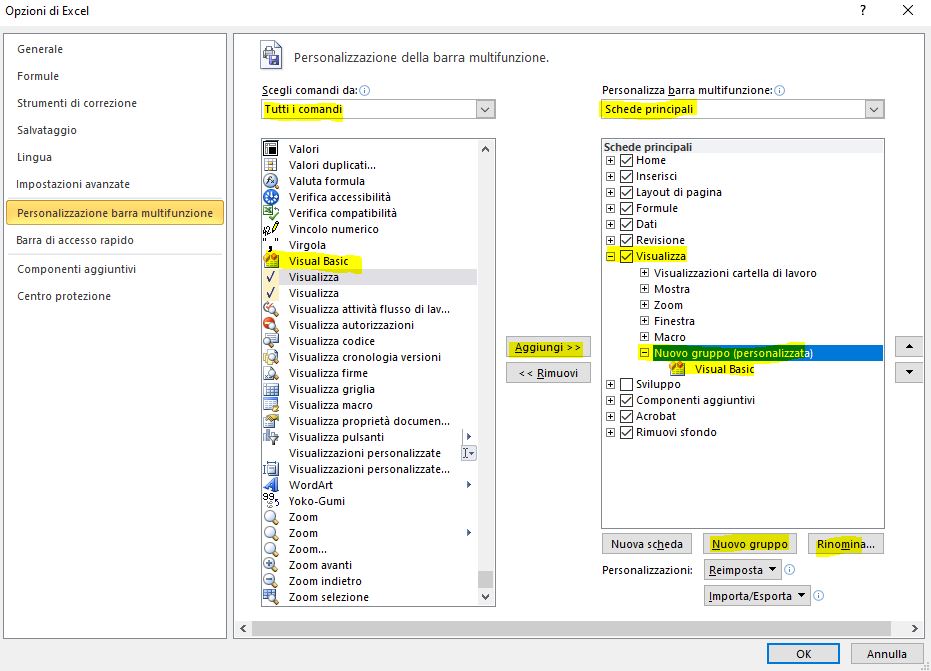This screenshot has height=671, width=931.
Task: Click the Zoom selezione icon
Action: pos(271,597)
